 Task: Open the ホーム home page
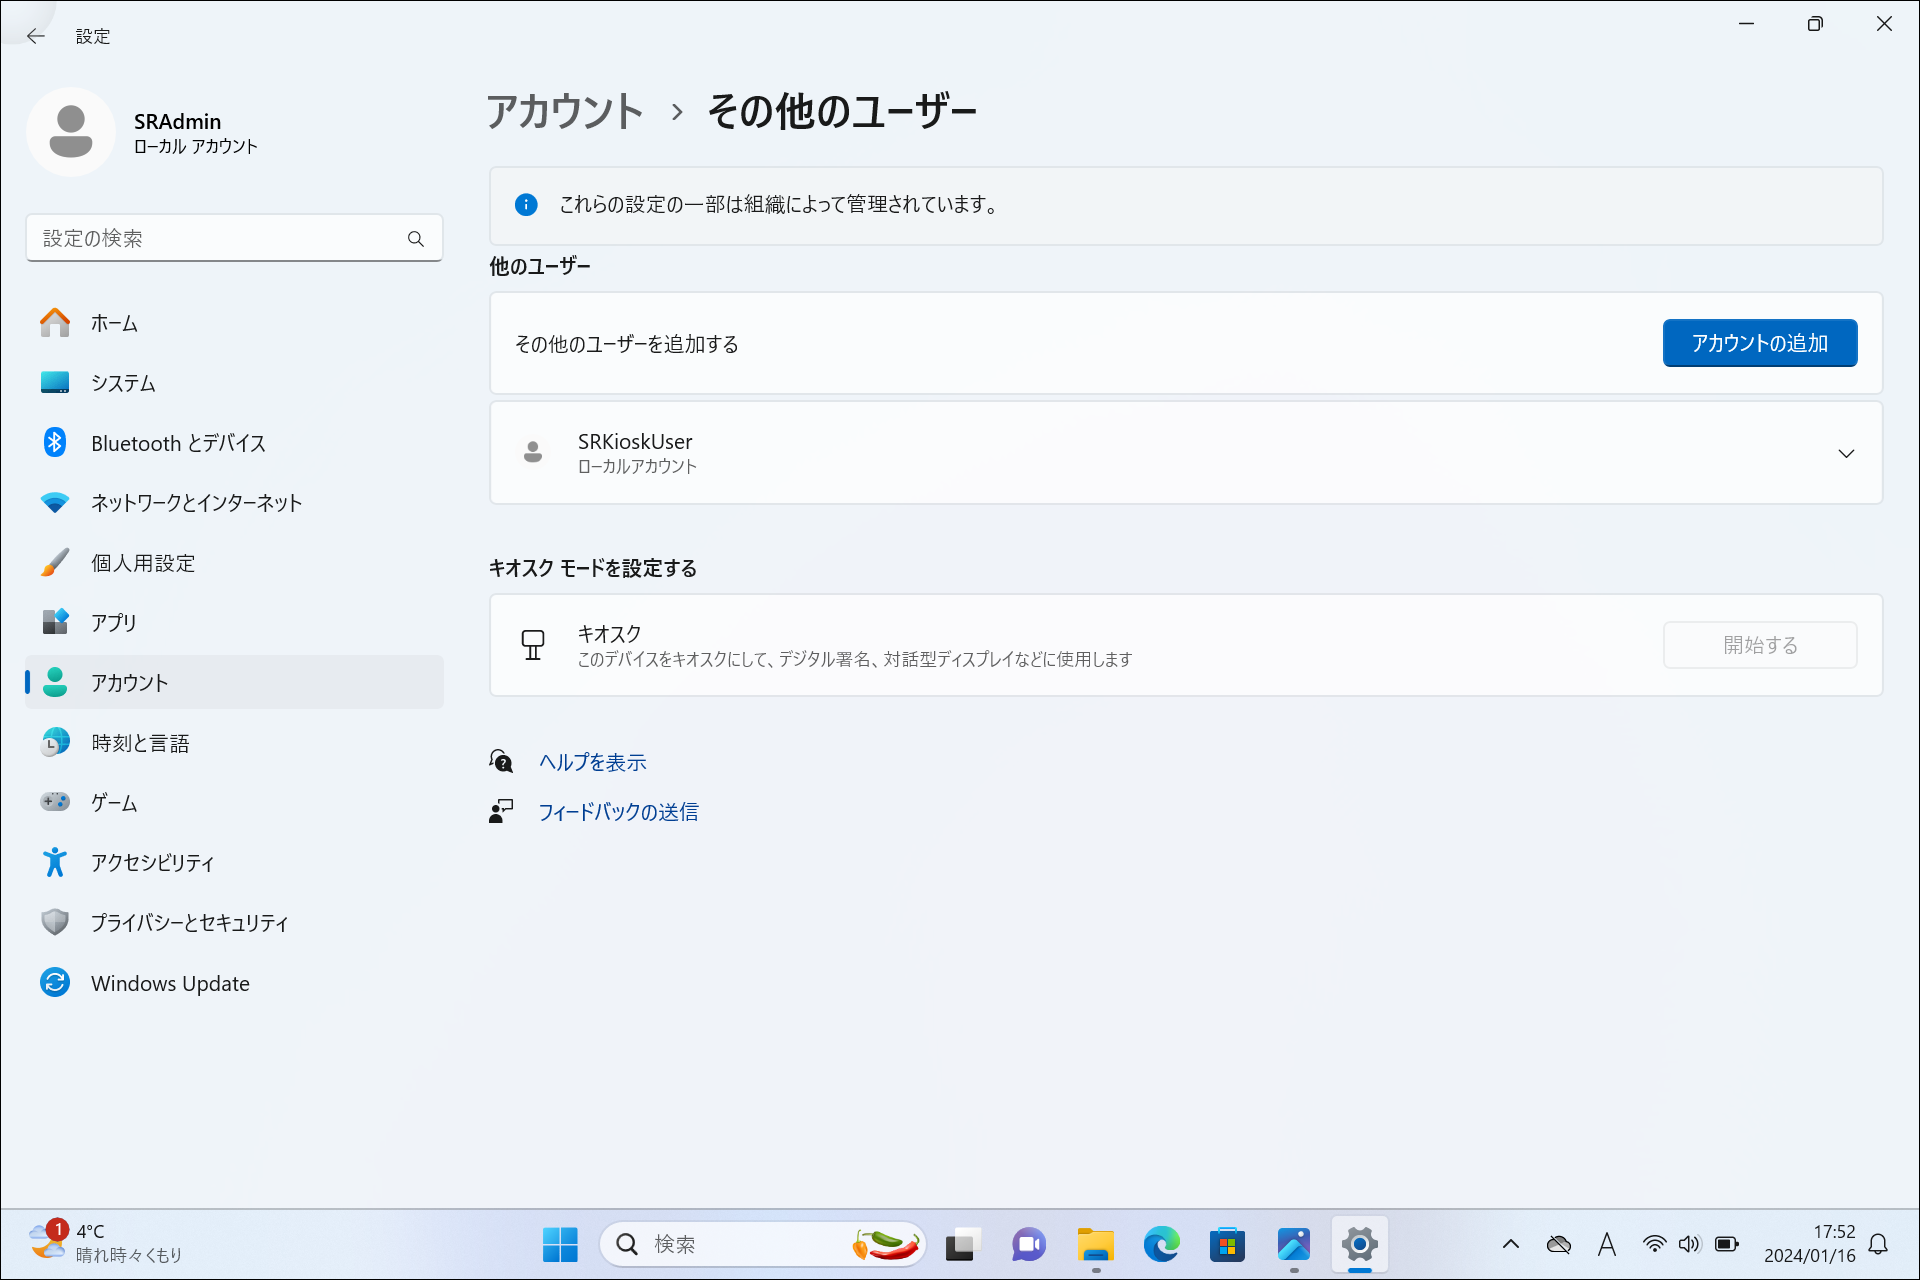[x=114, y=323]
